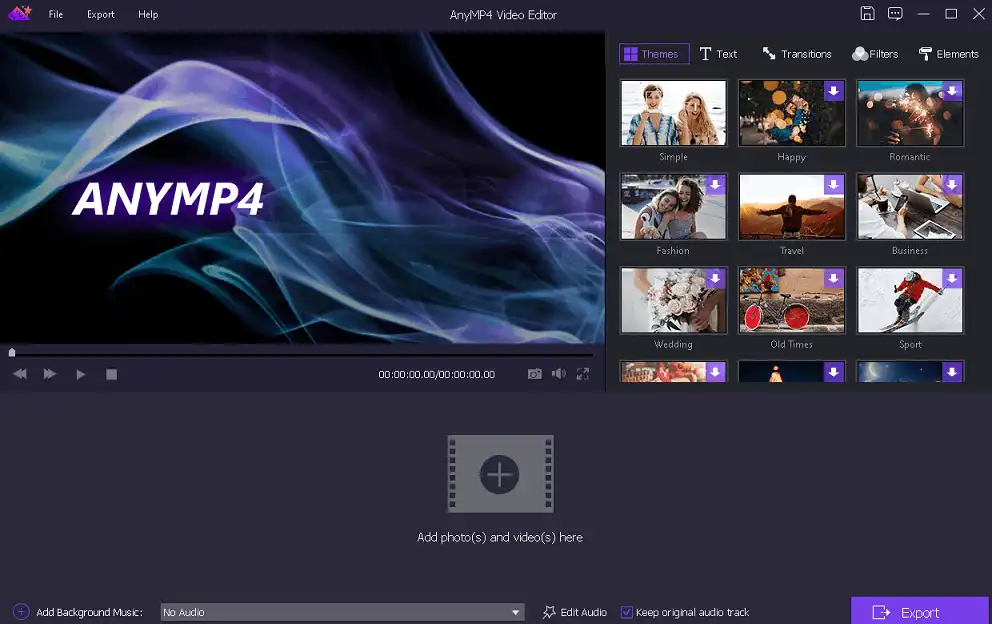
Task: Mute the preview volume speaker
Action: point(558,374)
